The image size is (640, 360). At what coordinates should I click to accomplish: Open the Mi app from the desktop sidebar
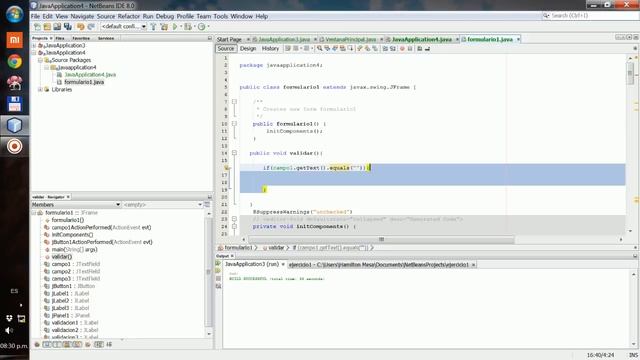14,40
